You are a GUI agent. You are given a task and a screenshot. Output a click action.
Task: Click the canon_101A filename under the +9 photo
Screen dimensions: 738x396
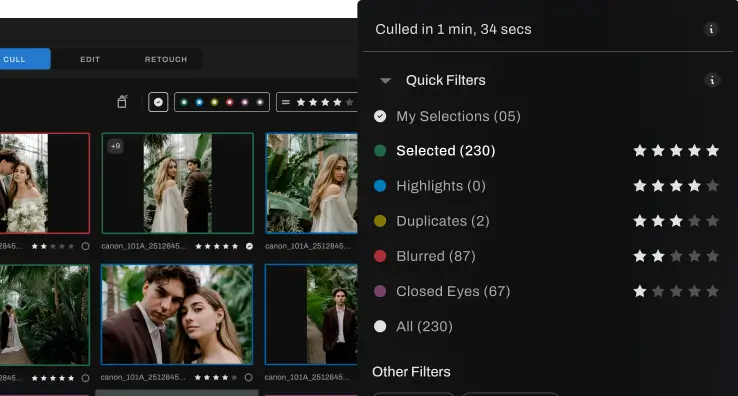coord(144,246)
